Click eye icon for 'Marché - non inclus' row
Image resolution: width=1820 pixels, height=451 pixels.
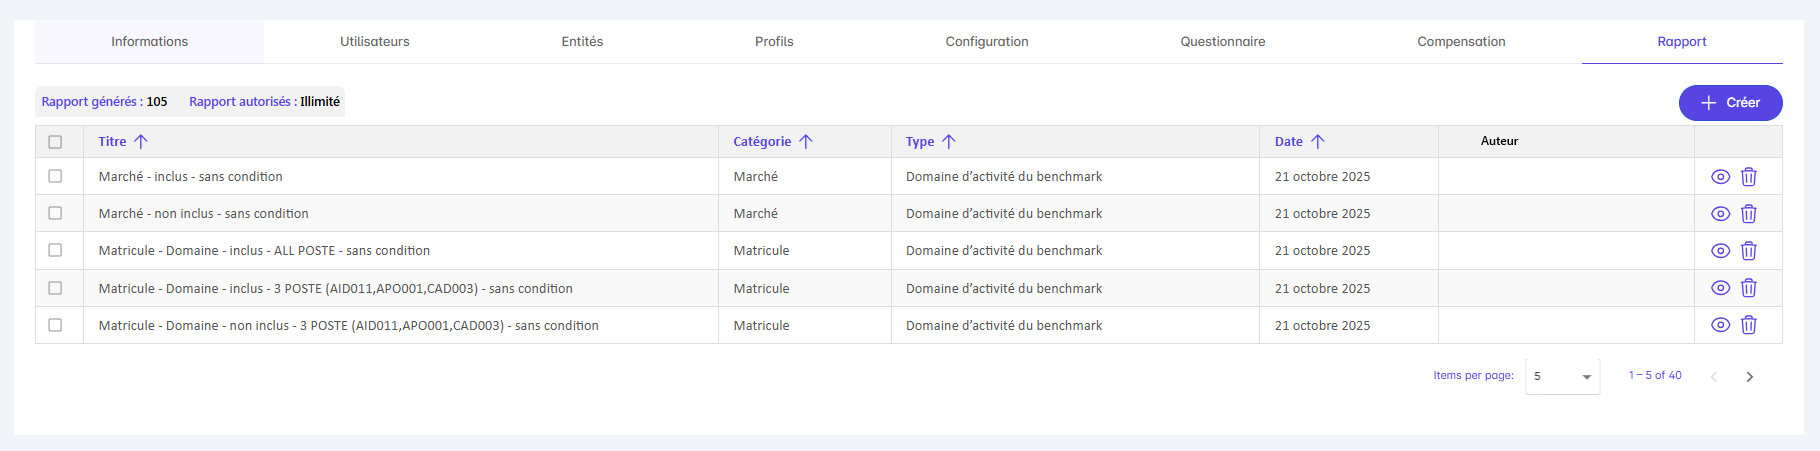(x=1720, y=214)
